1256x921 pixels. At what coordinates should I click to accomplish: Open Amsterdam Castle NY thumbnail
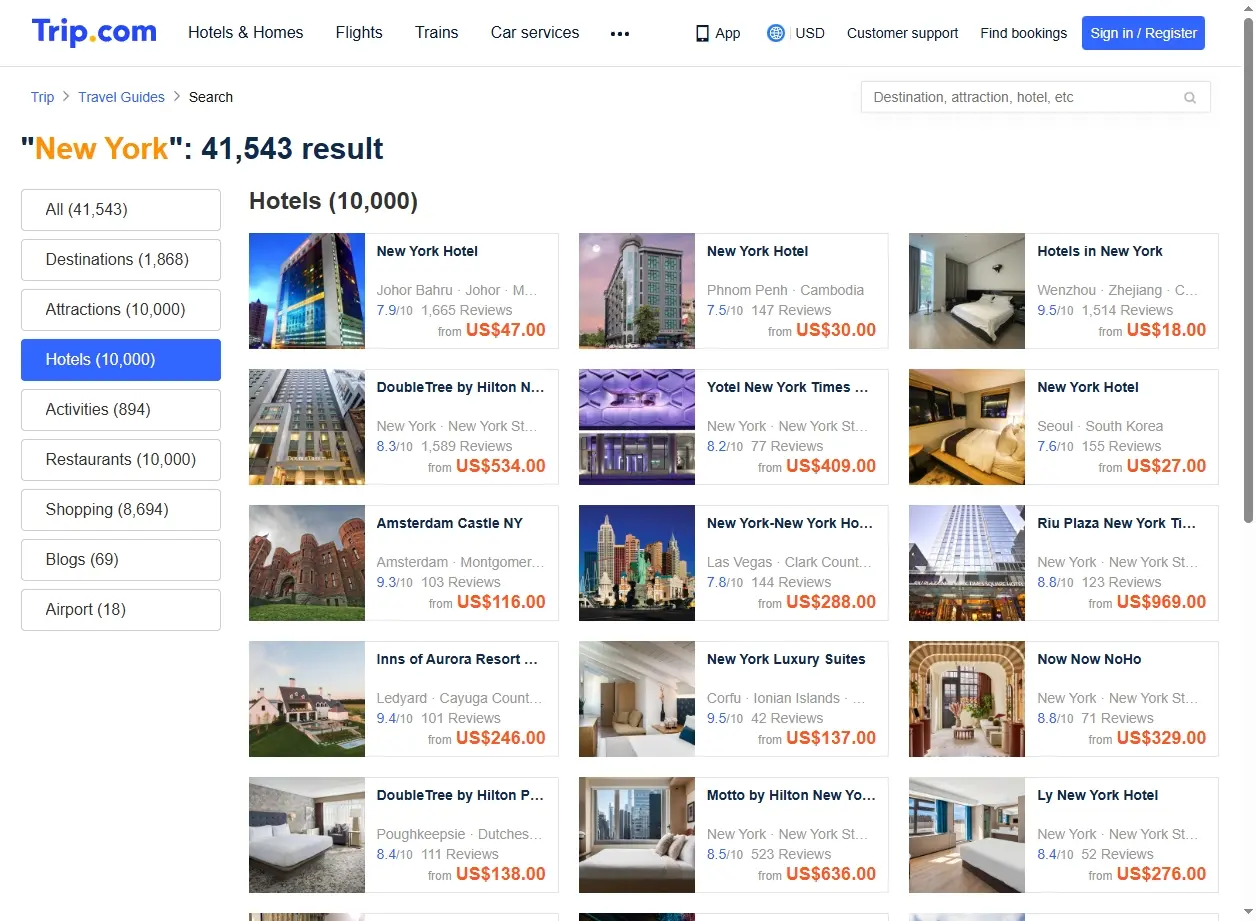click(307, 563)
